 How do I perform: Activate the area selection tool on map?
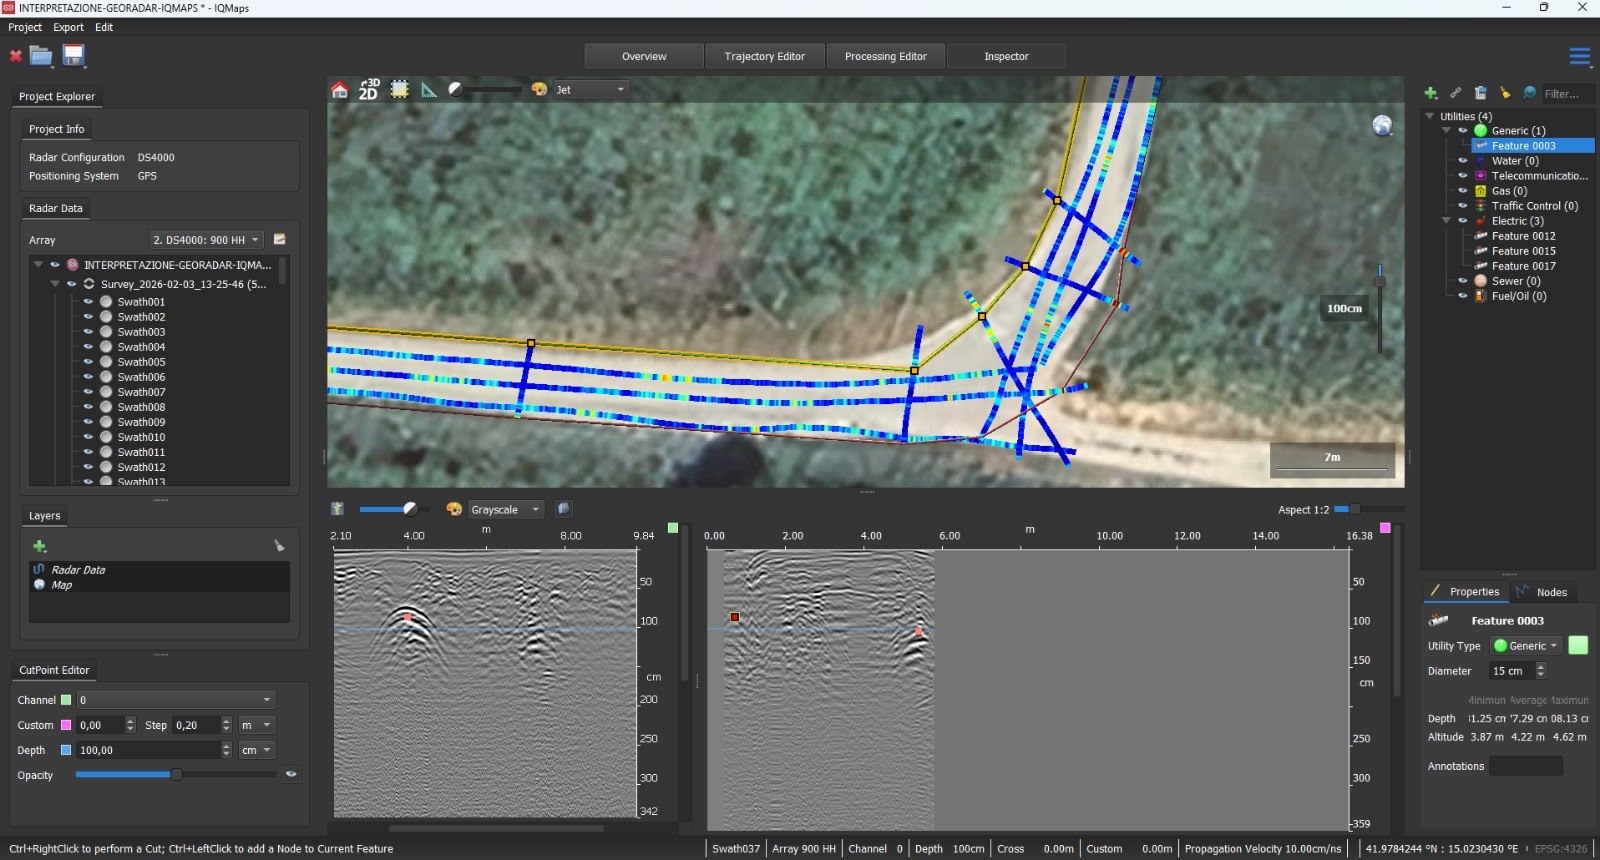(400, 89)
